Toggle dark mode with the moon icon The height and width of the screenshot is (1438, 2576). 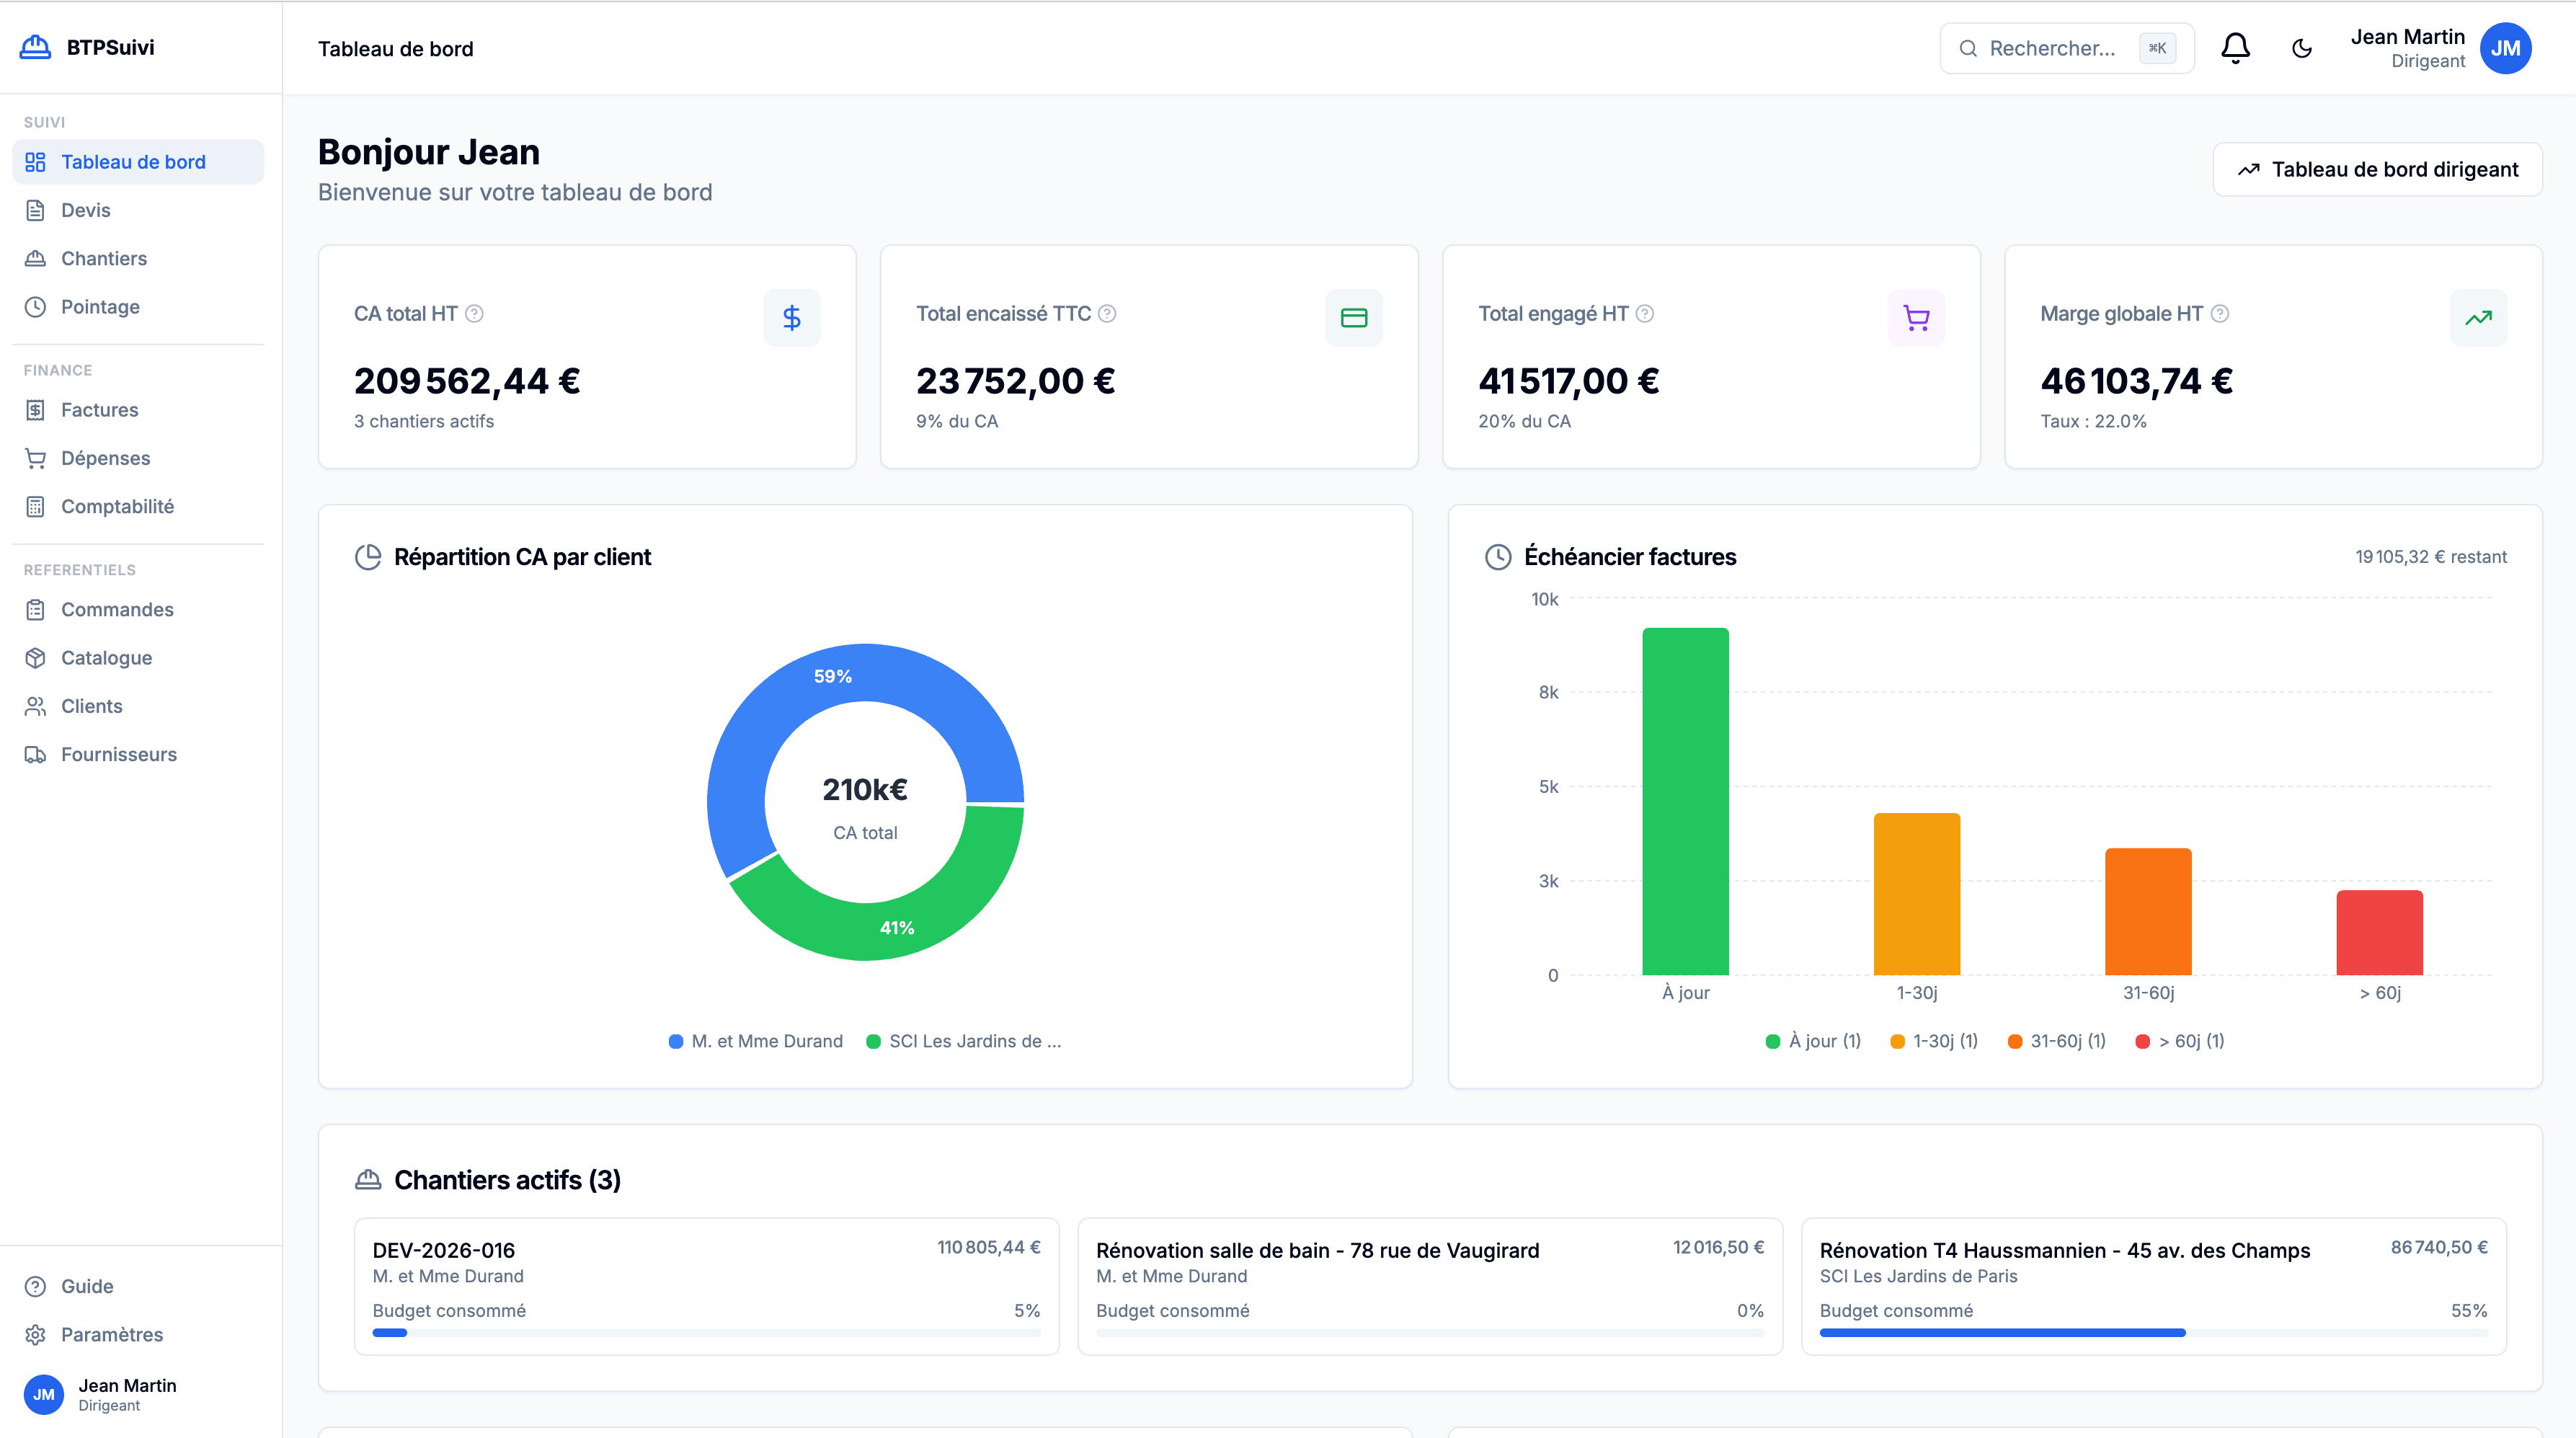[2301, 47]
